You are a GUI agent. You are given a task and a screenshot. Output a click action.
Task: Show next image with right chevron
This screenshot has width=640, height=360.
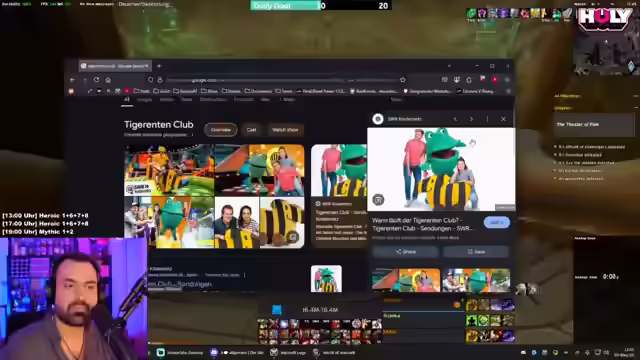(x=471, y=119)
